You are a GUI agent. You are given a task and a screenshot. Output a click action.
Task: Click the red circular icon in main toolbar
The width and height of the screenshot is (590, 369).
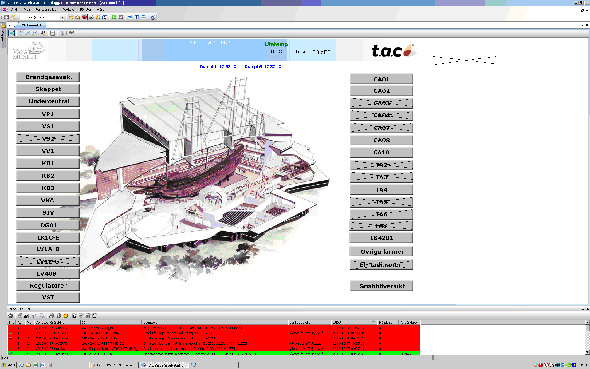84,17
